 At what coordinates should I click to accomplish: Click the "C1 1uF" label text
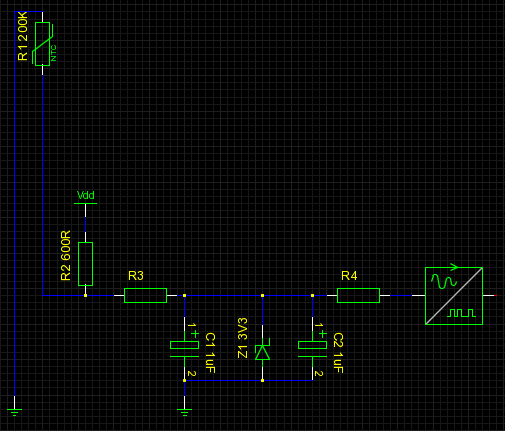click(210, 353)
